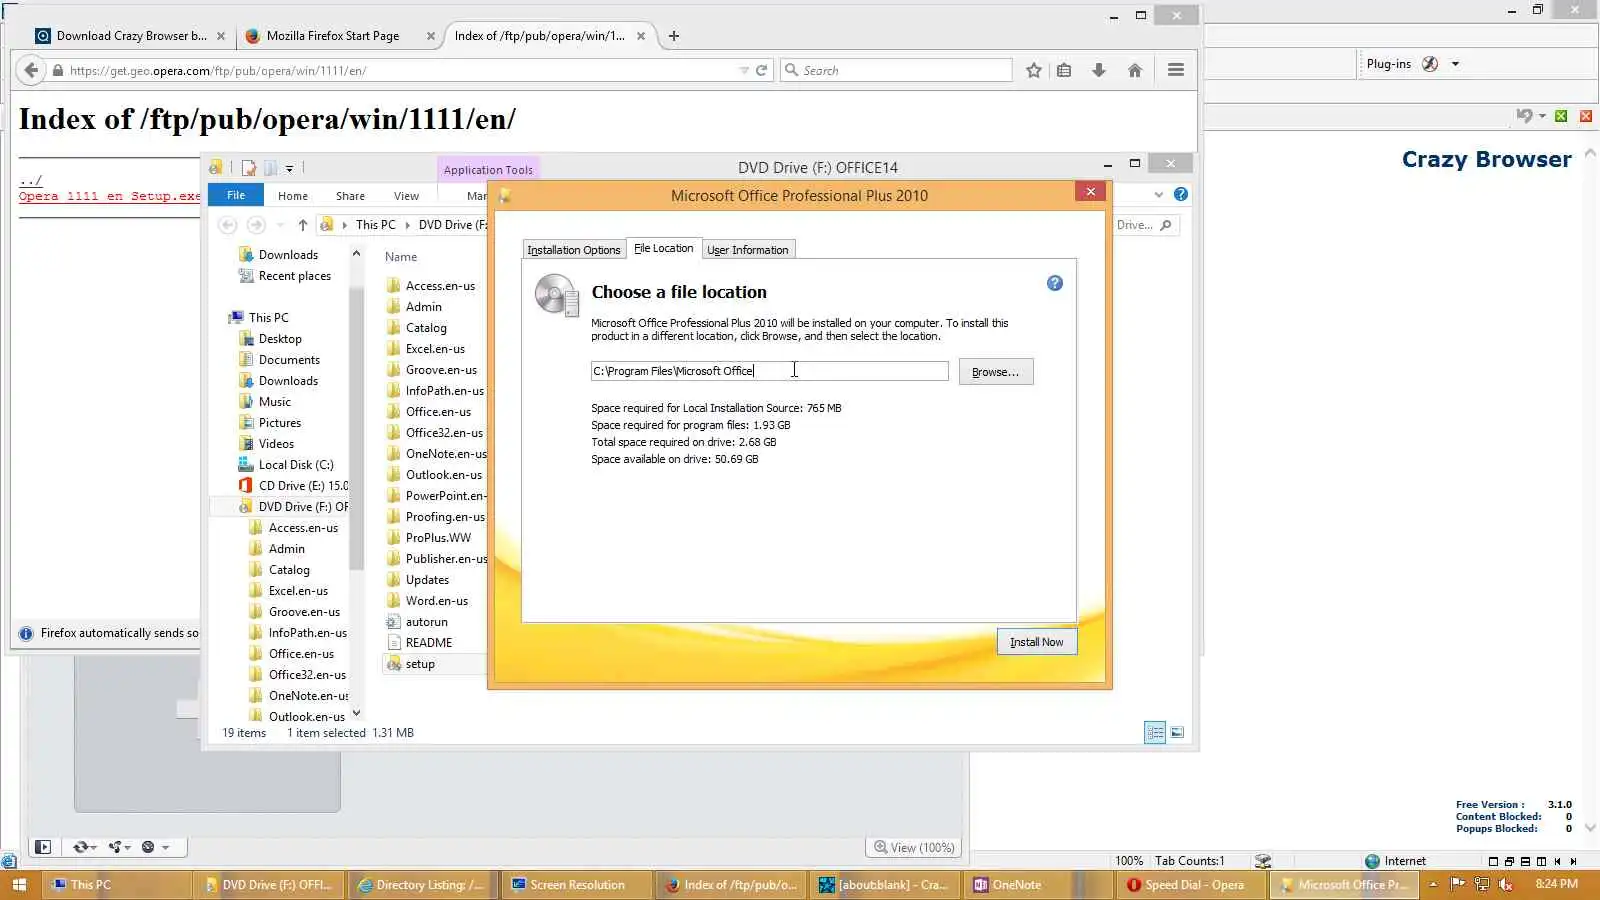Click Explorer ribbon help icon

tap(1181, 194)
